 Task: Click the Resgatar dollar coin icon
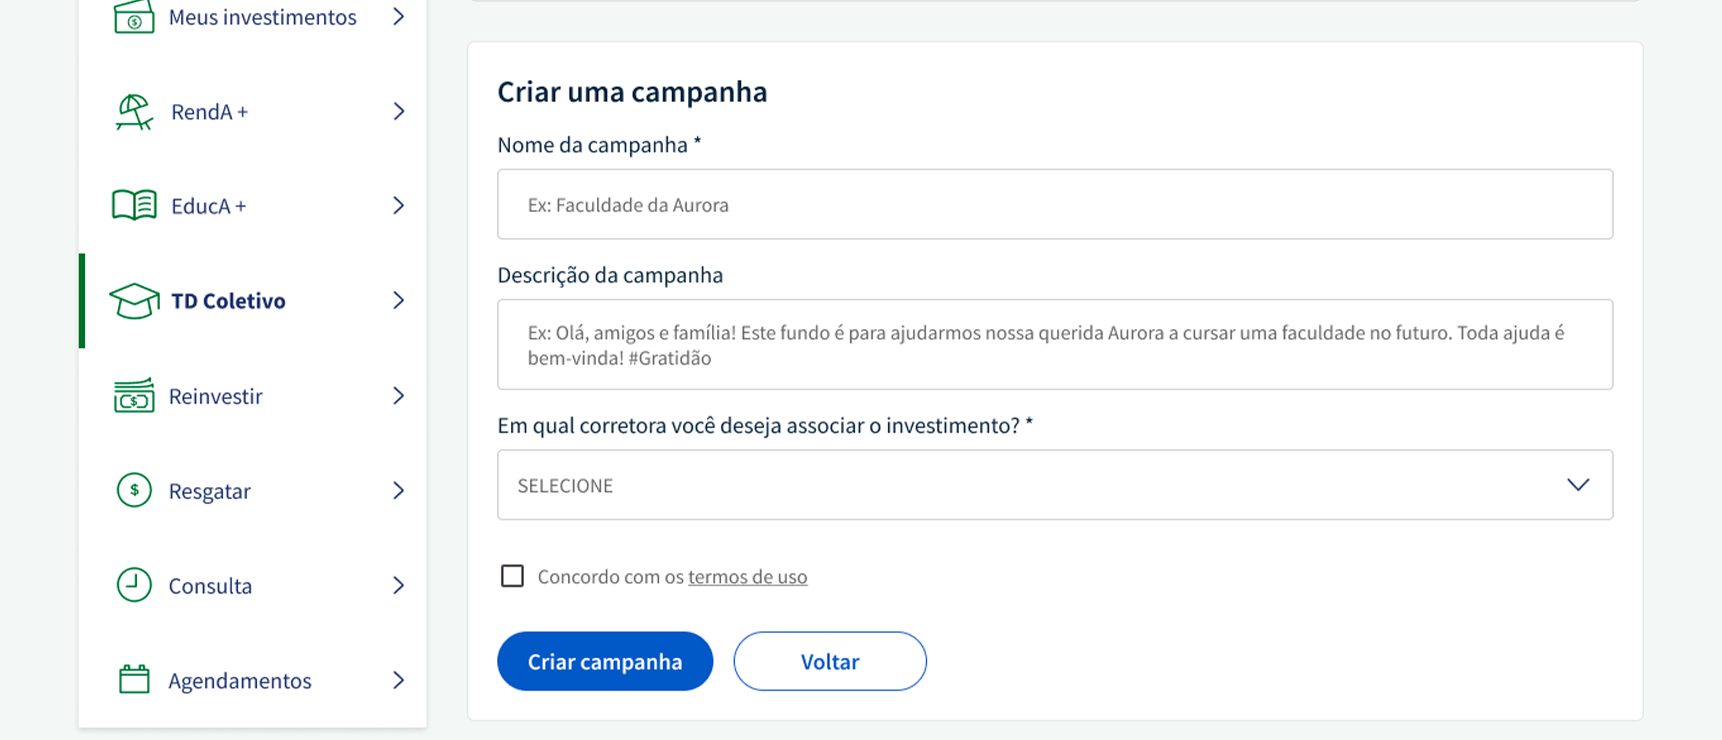[x=134, y=490]
